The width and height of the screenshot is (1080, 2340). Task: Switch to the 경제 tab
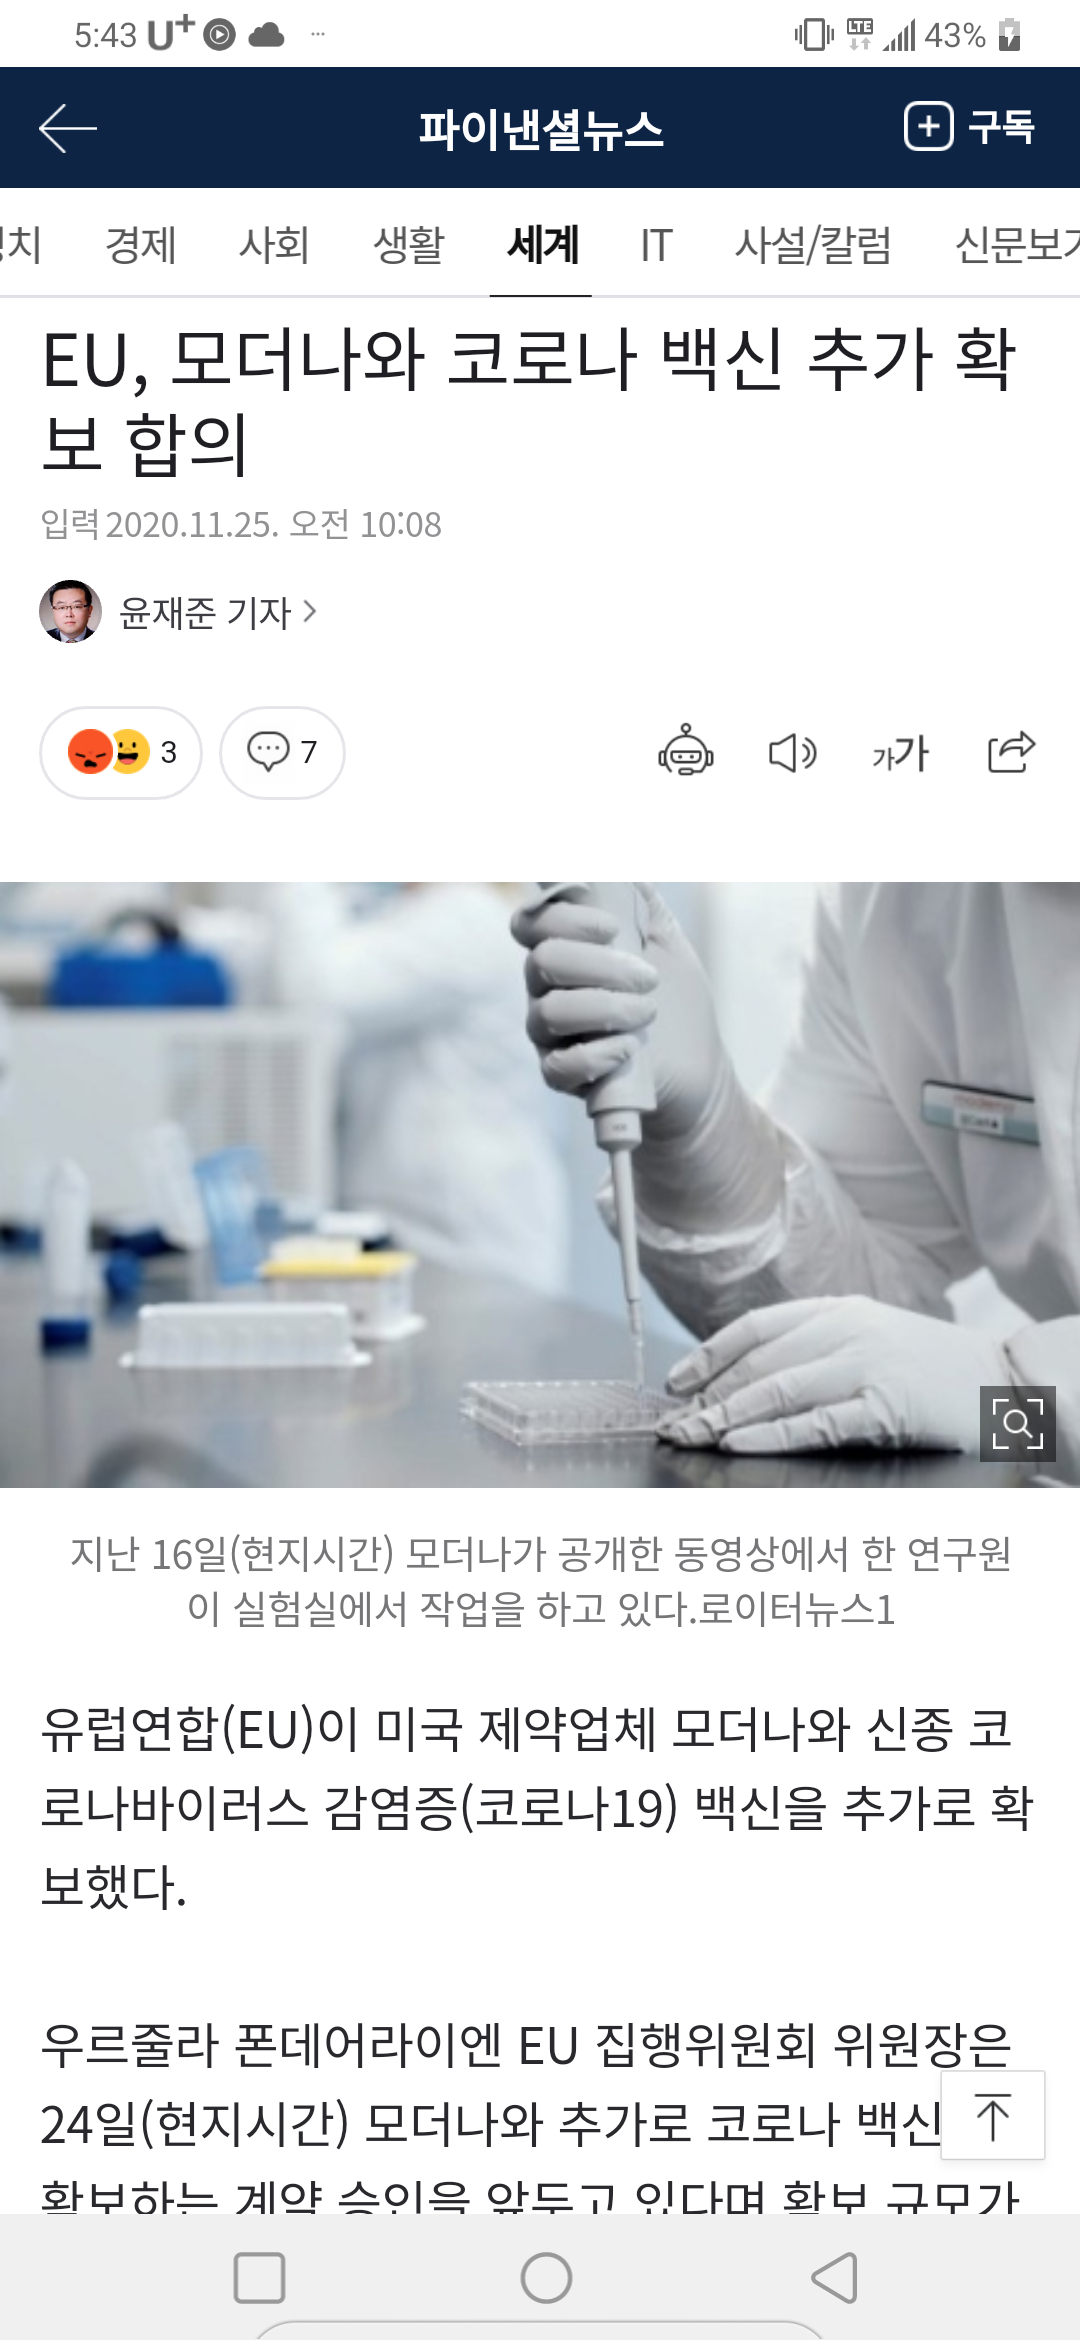[141, 245]
